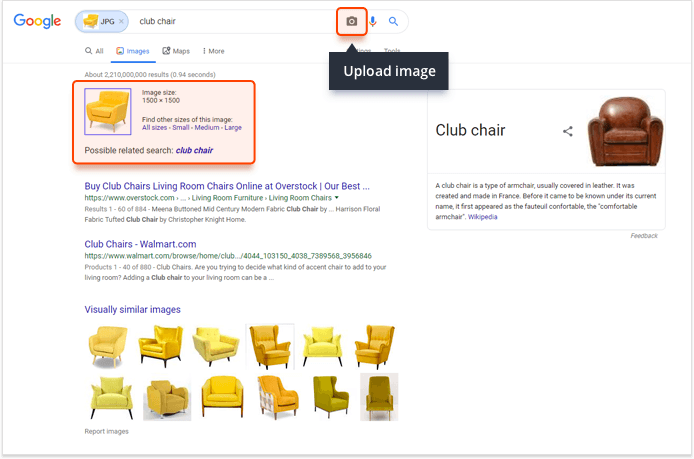Open the All sizes link
This screenshot has width=694, height=459.
tap(154, 127)
